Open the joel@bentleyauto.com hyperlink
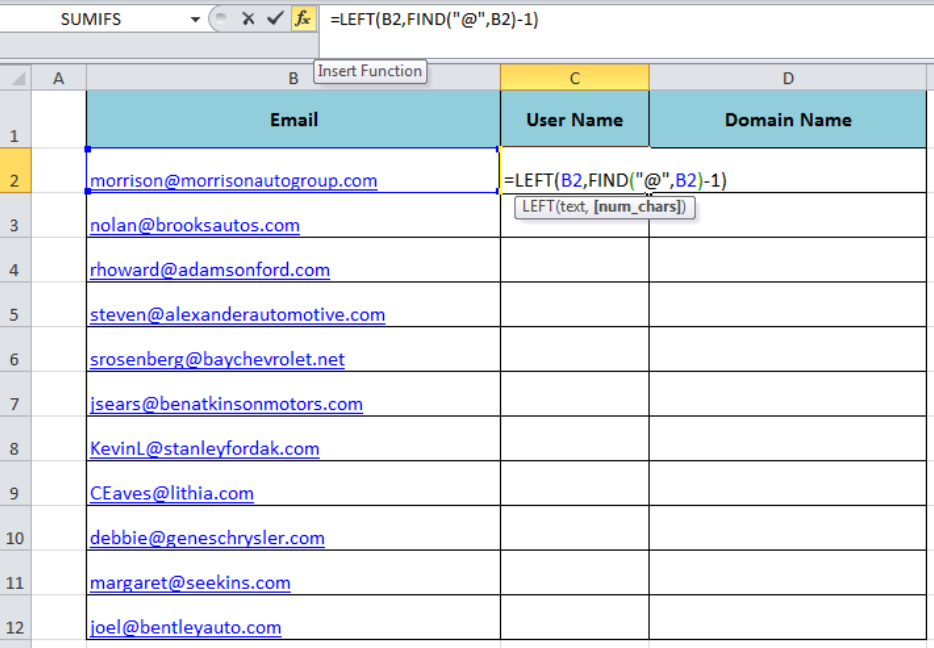 click(185, 627)
